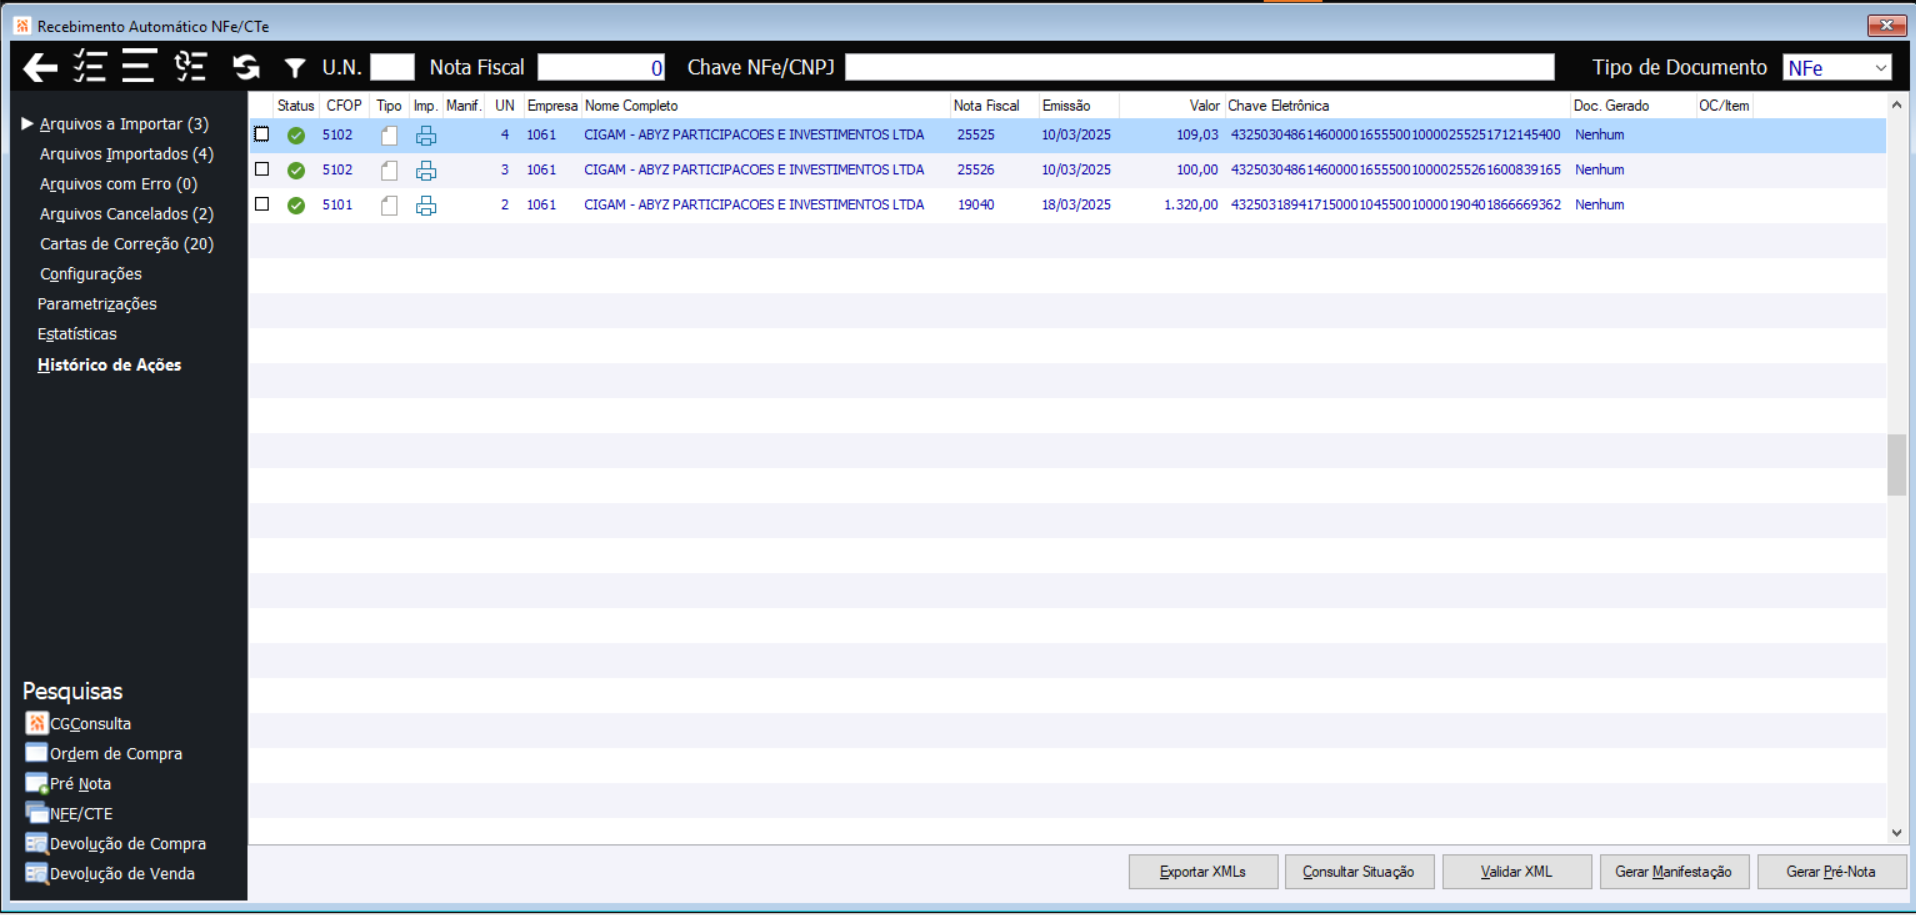This screenshot has height=915, width=1916.
Task: Open Devolução de Venda search
Action: pyautogui.click(x=110, y=873)
